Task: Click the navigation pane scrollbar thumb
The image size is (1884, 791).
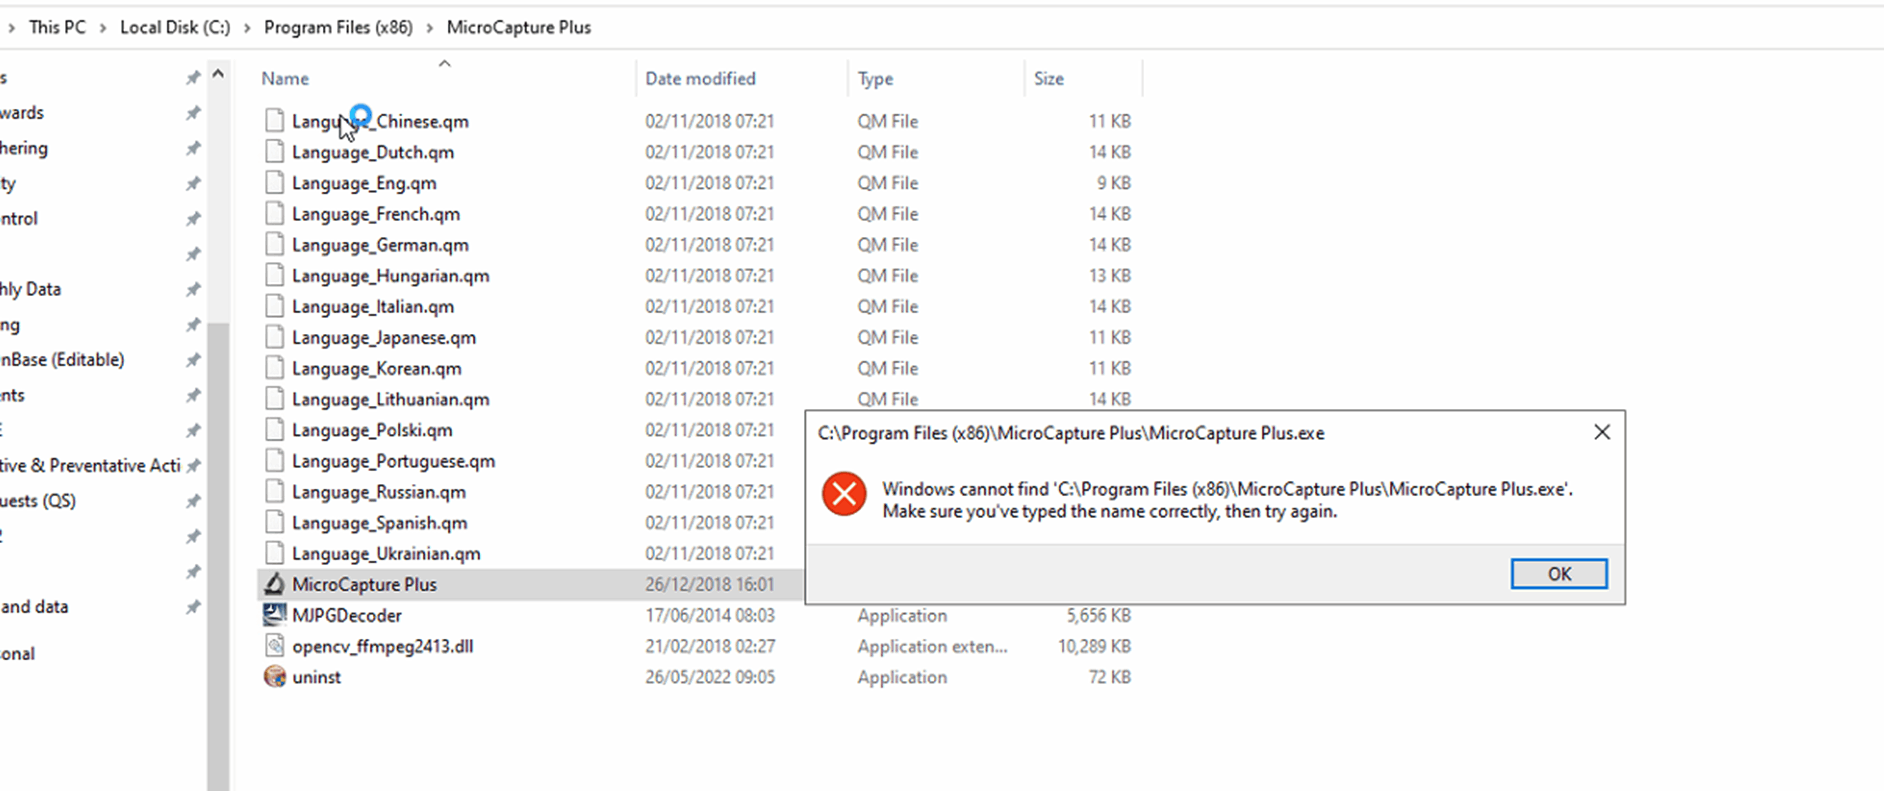Action: coord(218,557)
